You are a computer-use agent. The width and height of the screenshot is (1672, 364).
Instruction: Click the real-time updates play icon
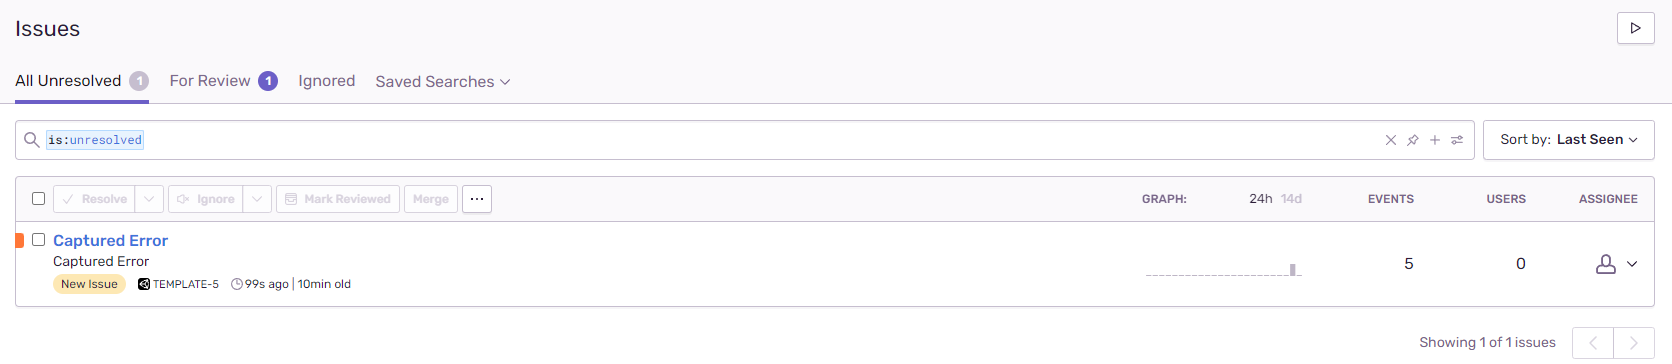1635,28
